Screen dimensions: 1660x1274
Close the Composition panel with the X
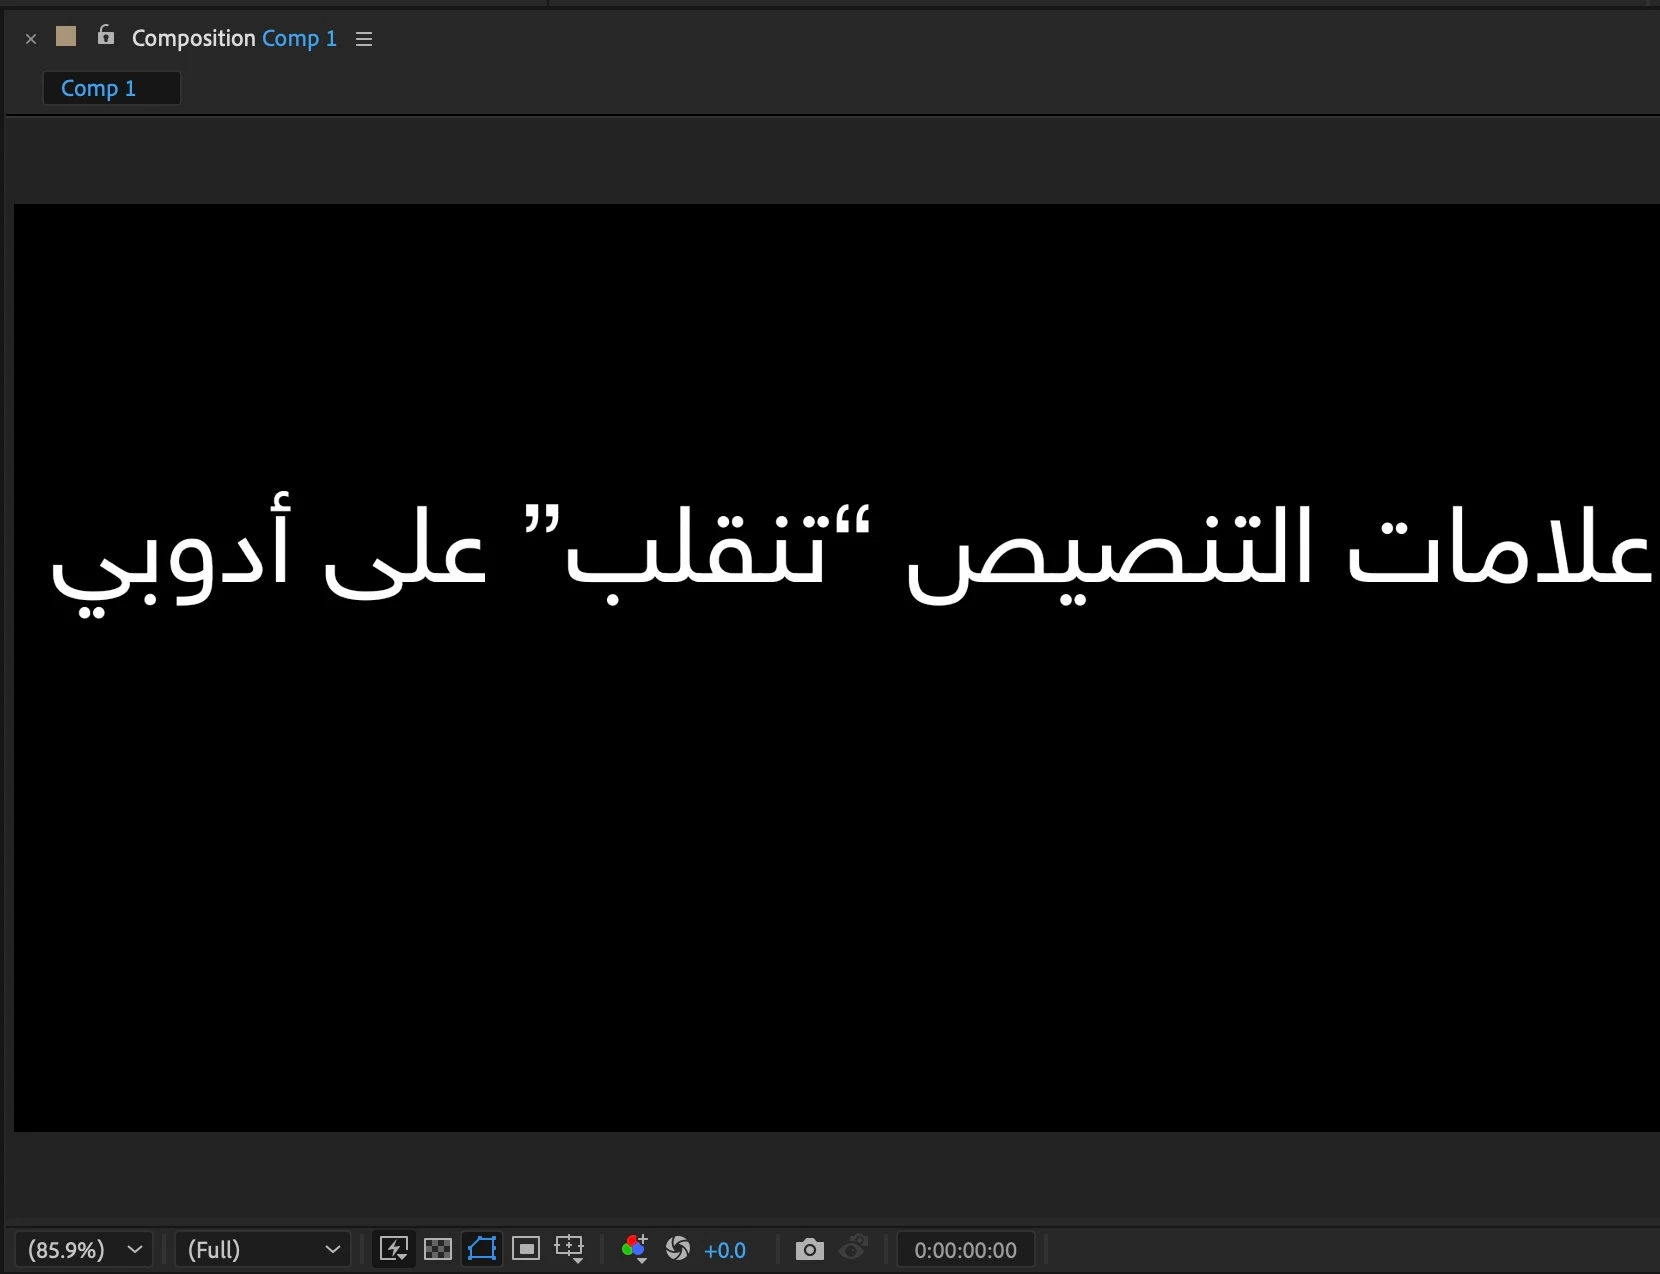pyautogui.click(x=31, y=39)
